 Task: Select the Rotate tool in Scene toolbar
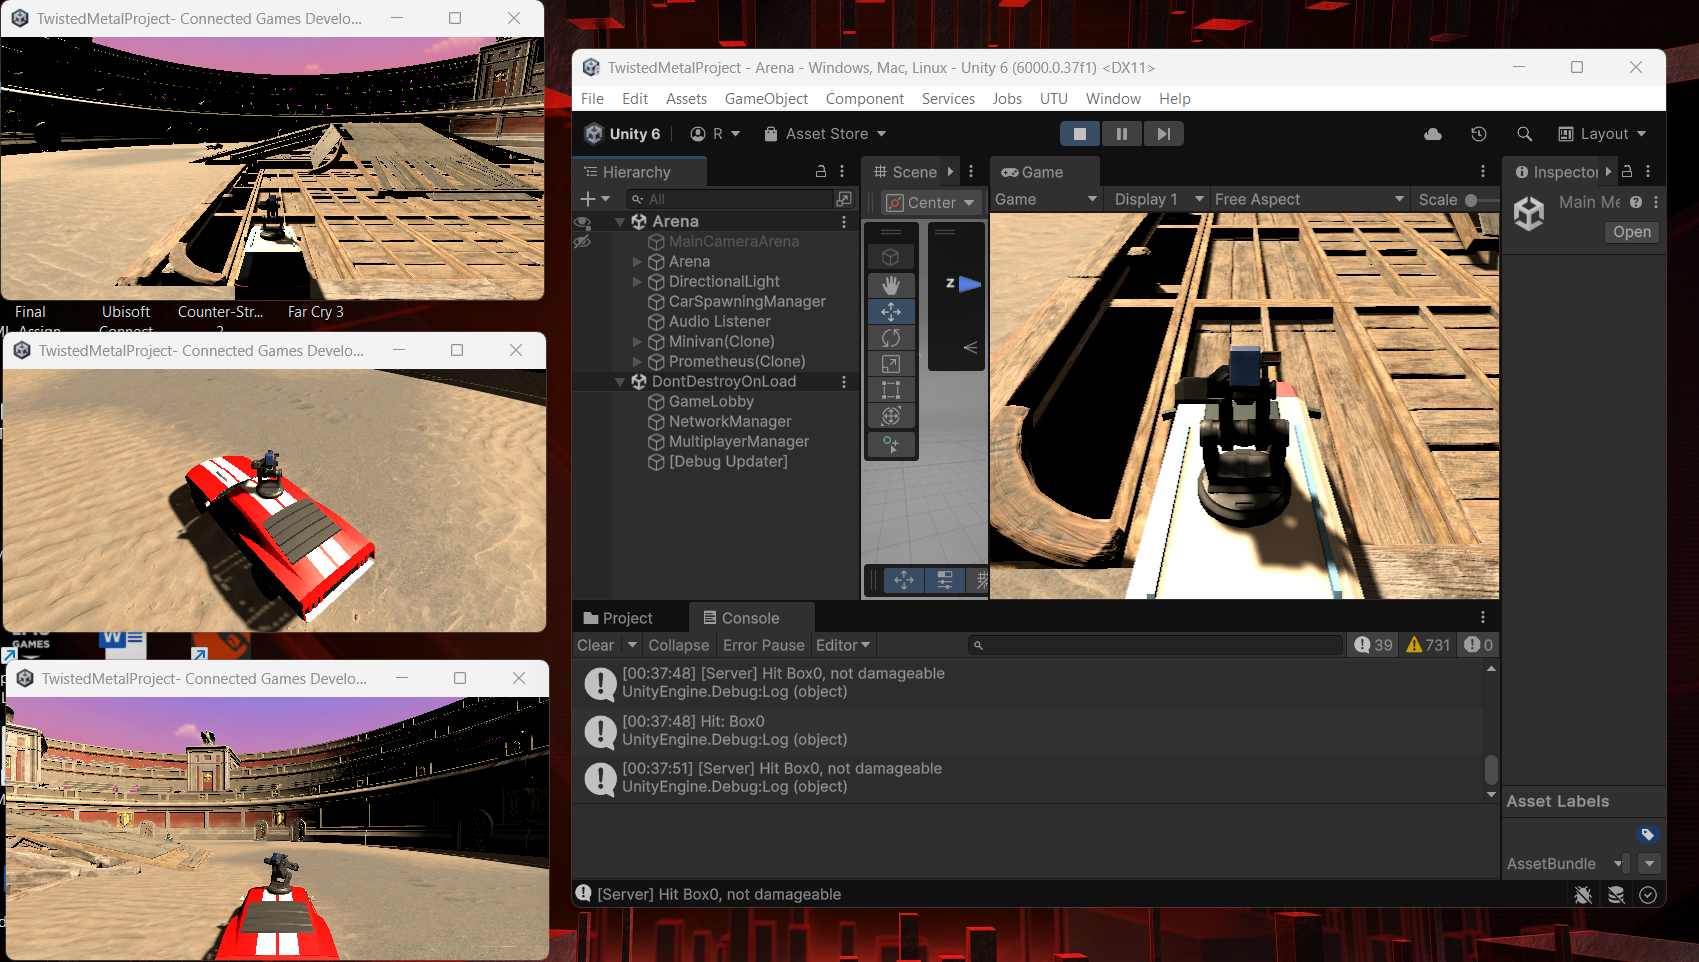click(x=891, y=338)
